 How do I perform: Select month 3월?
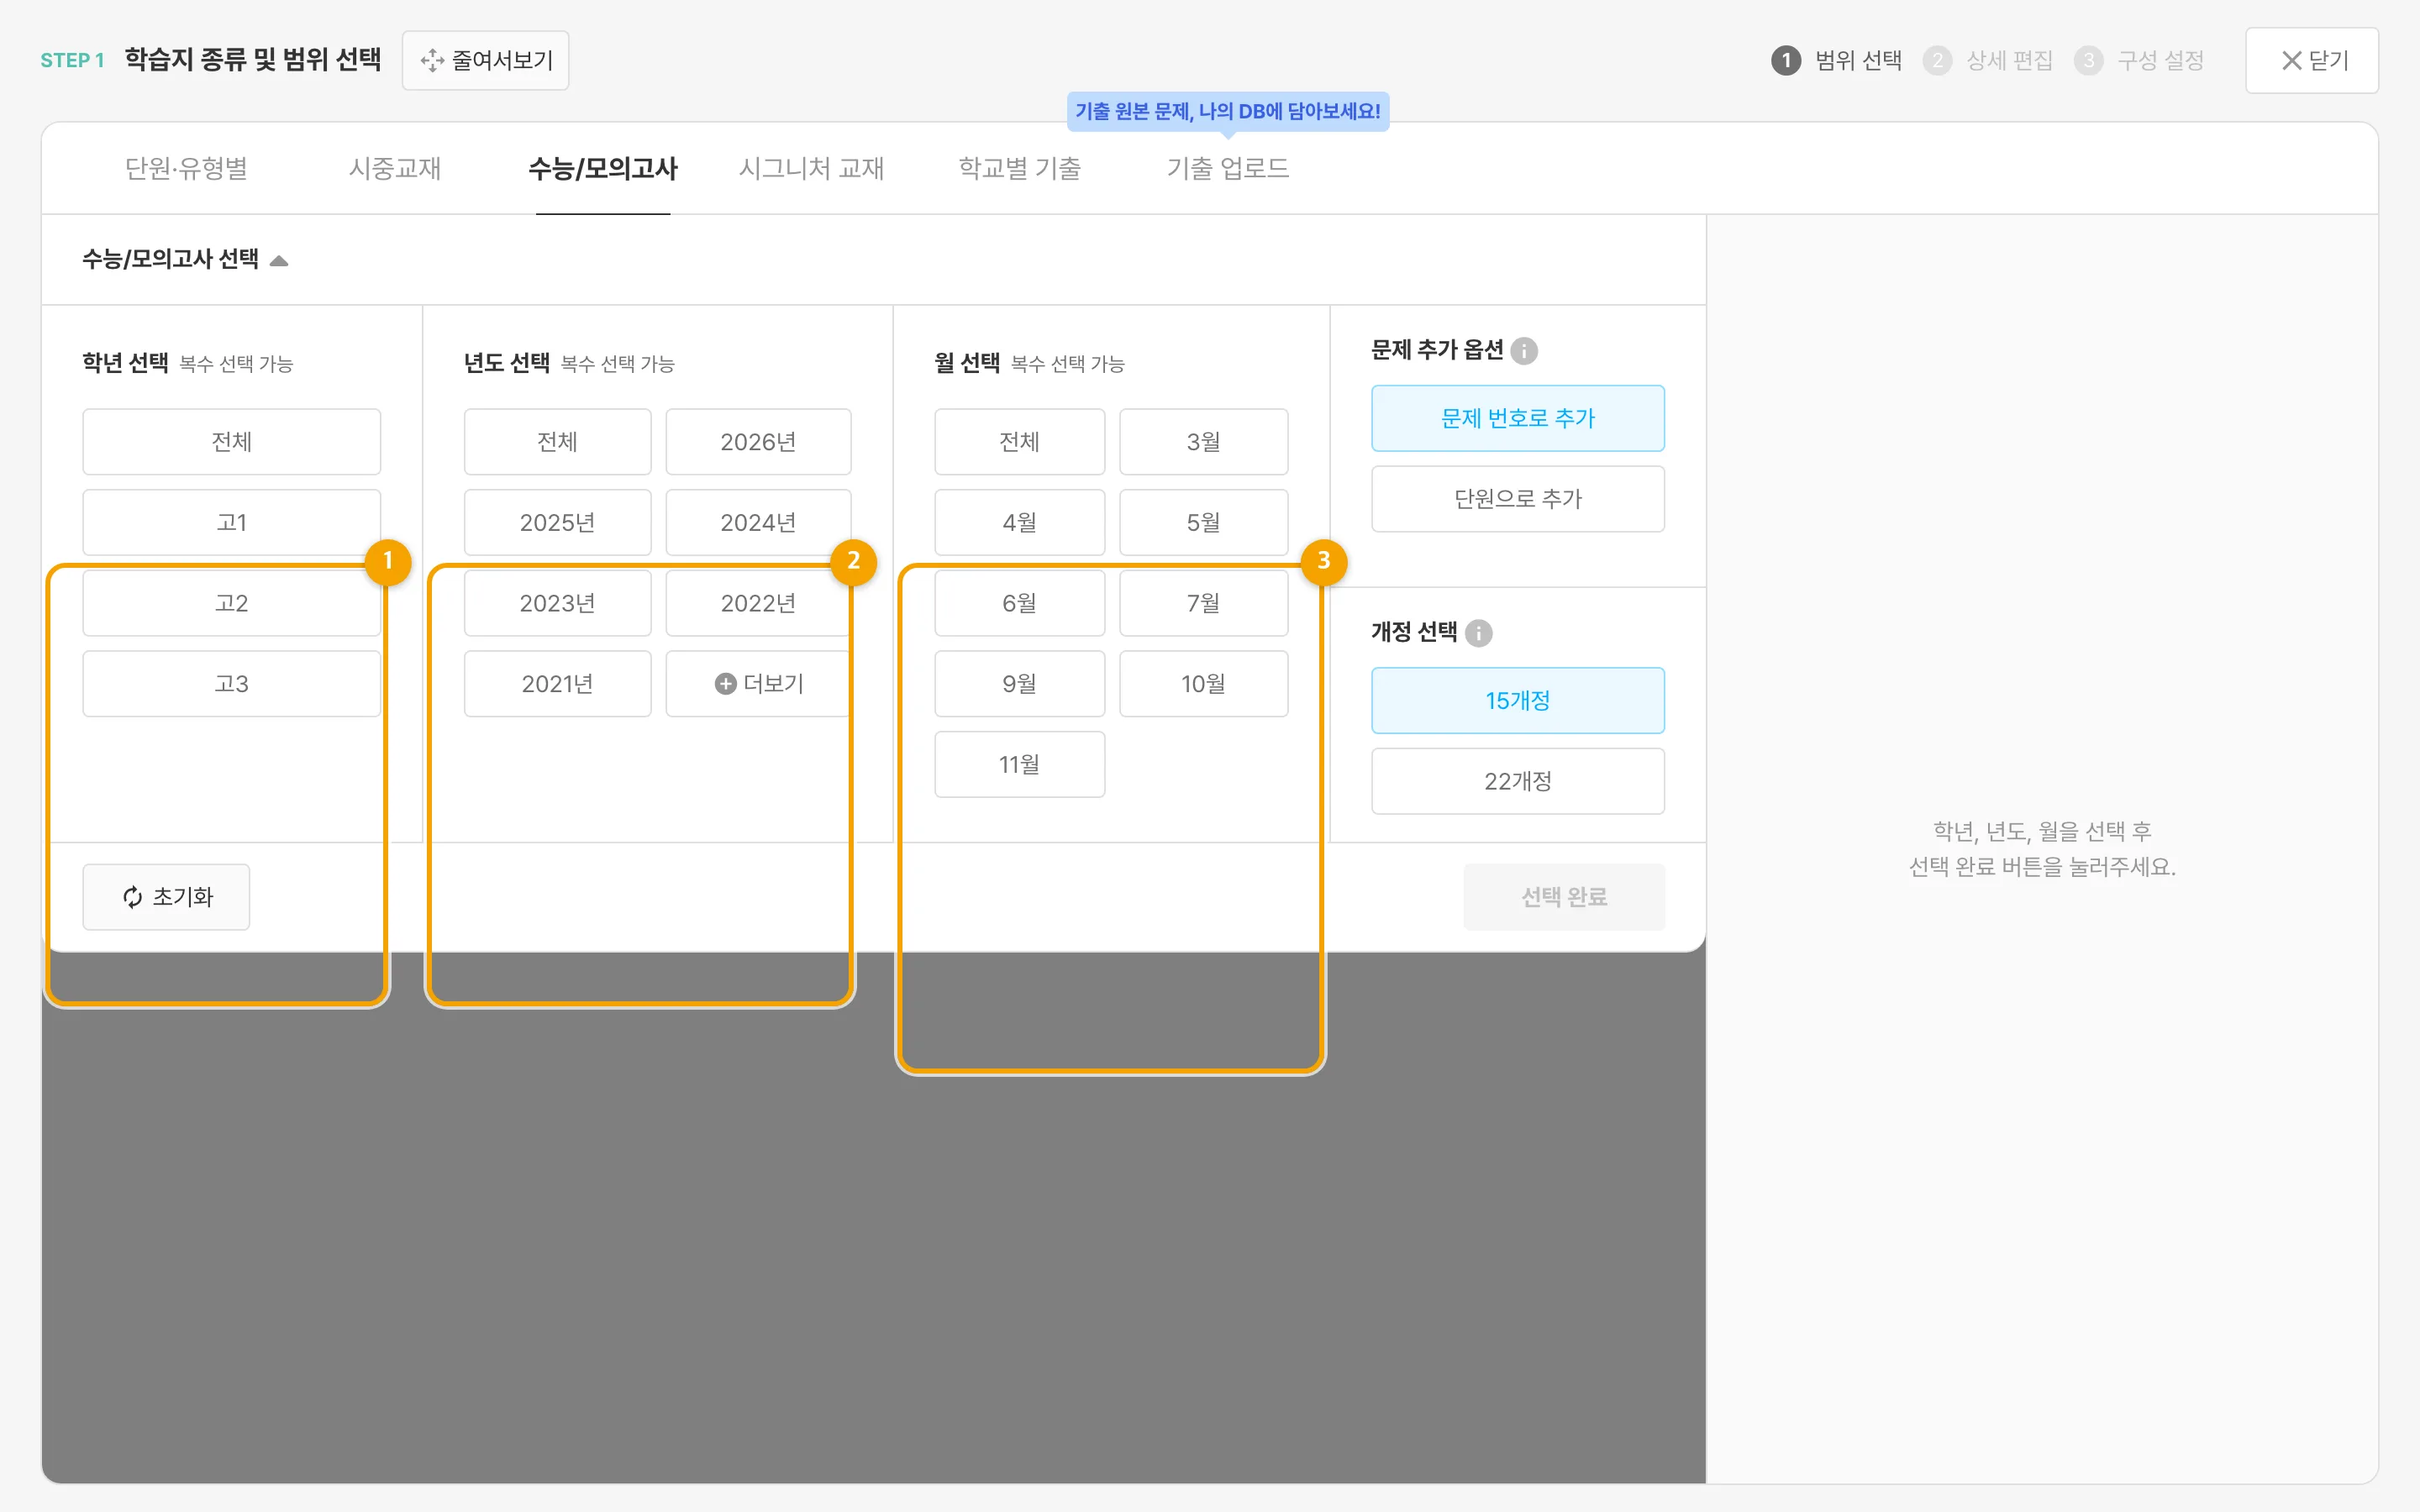tap(1204, 442)
